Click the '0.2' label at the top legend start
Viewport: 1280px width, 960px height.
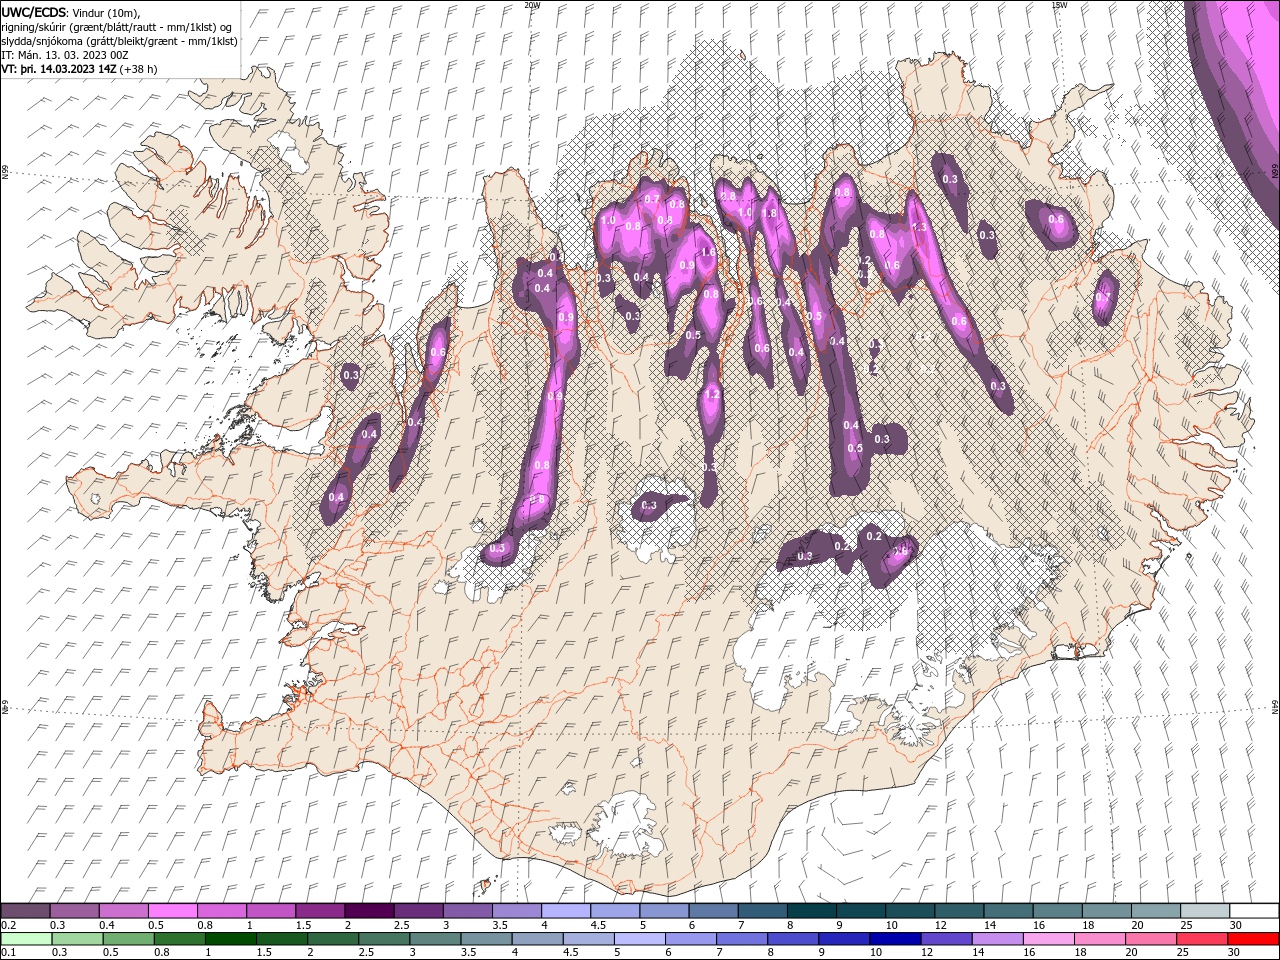point(8,924)
